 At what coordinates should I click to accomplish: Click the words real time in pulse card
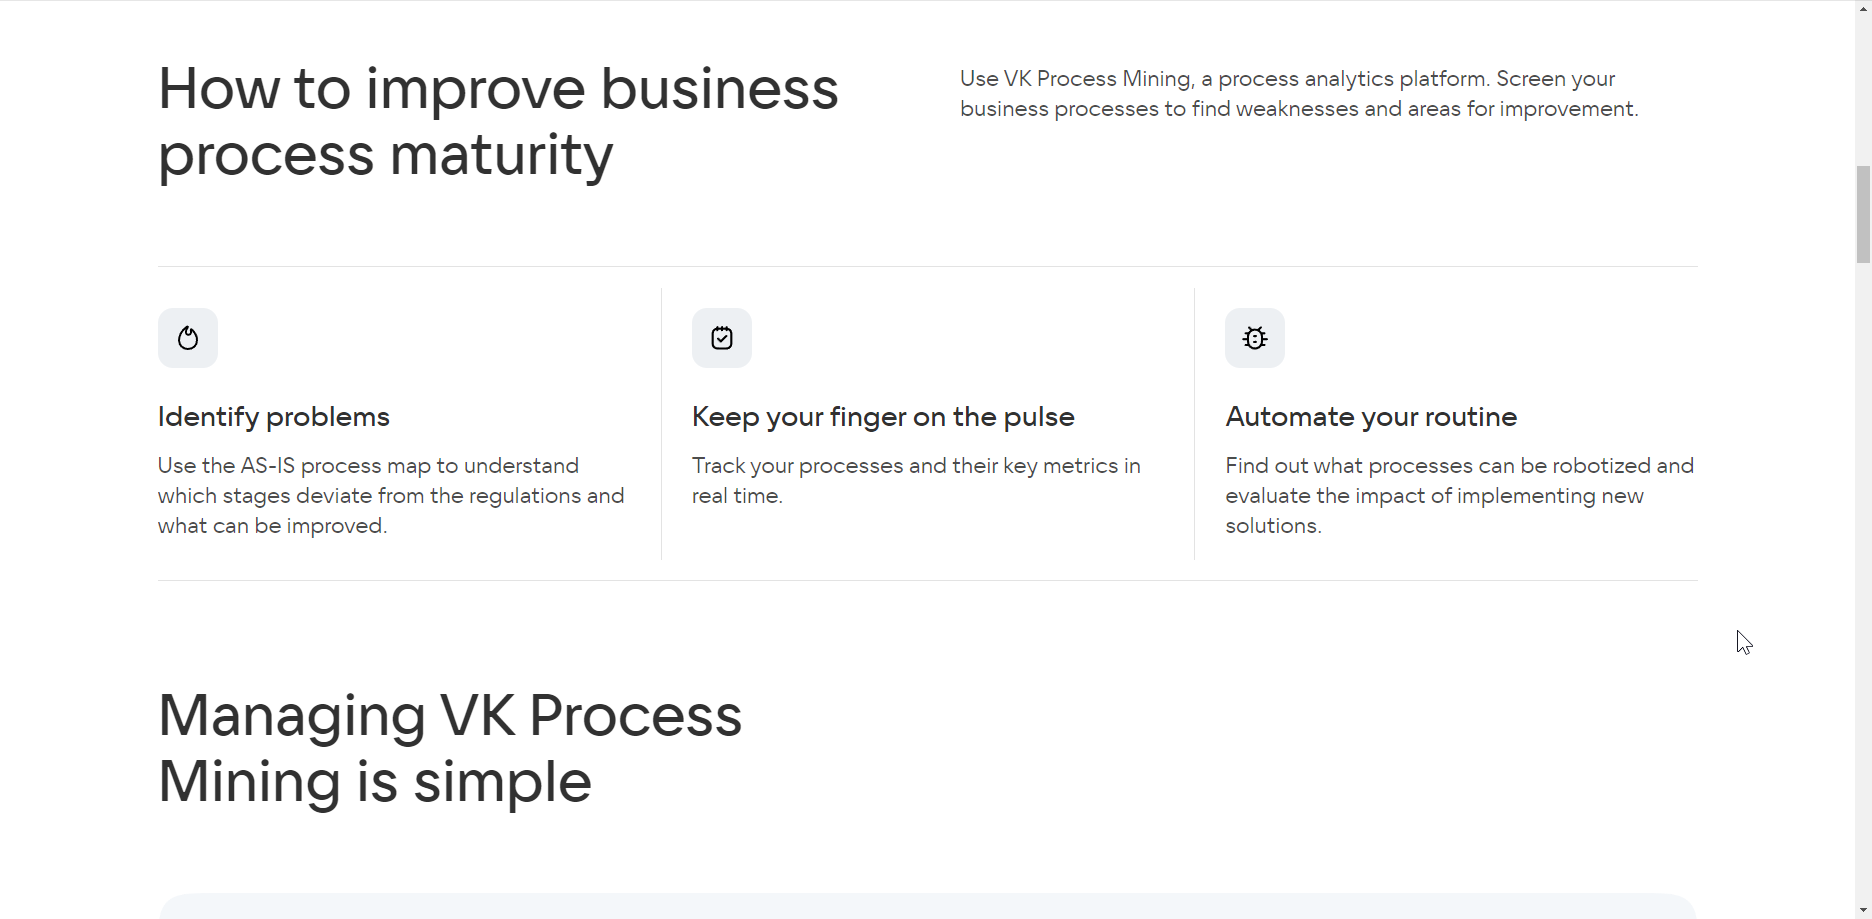click(x=737, y=496)
